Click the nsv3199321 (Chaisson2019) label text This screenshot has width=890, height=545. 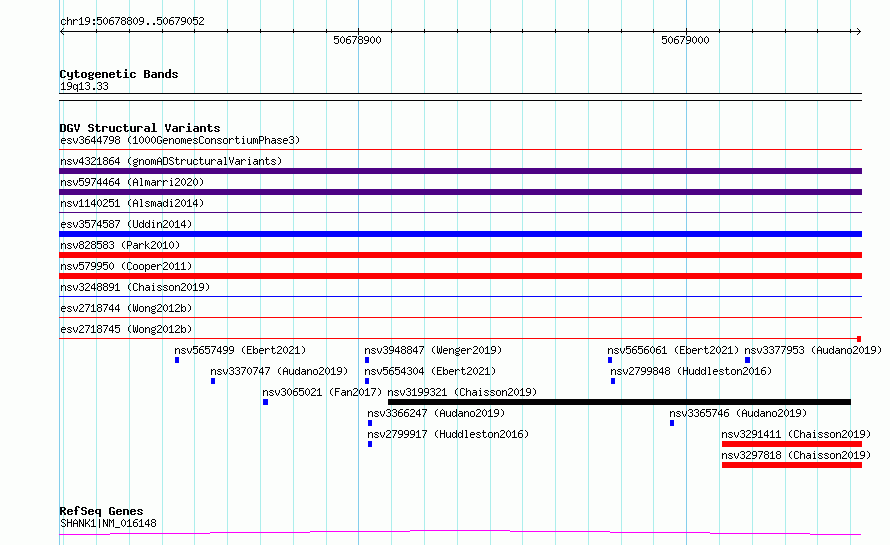pos(462,392)
